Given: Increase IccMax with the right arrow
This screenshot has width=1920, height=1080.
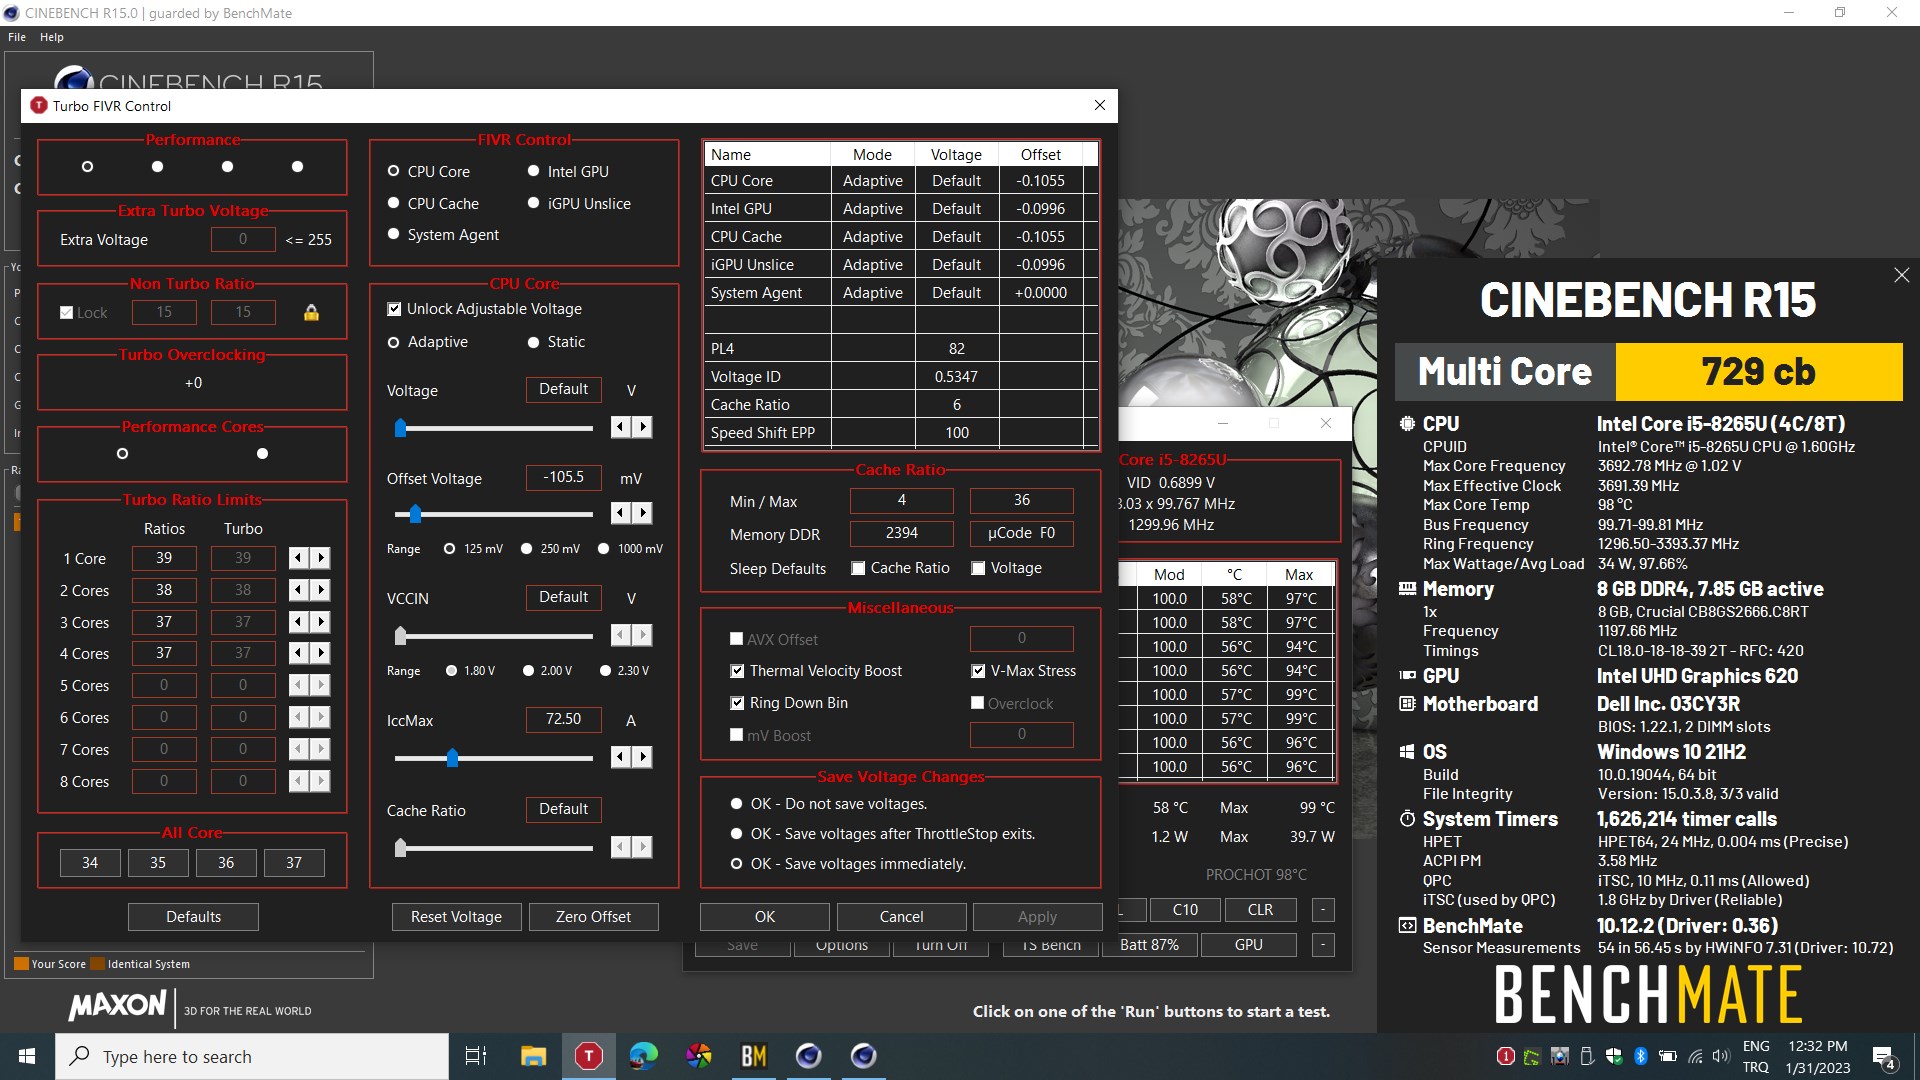Looking at the screenshot, I should [x=642, y=757].
